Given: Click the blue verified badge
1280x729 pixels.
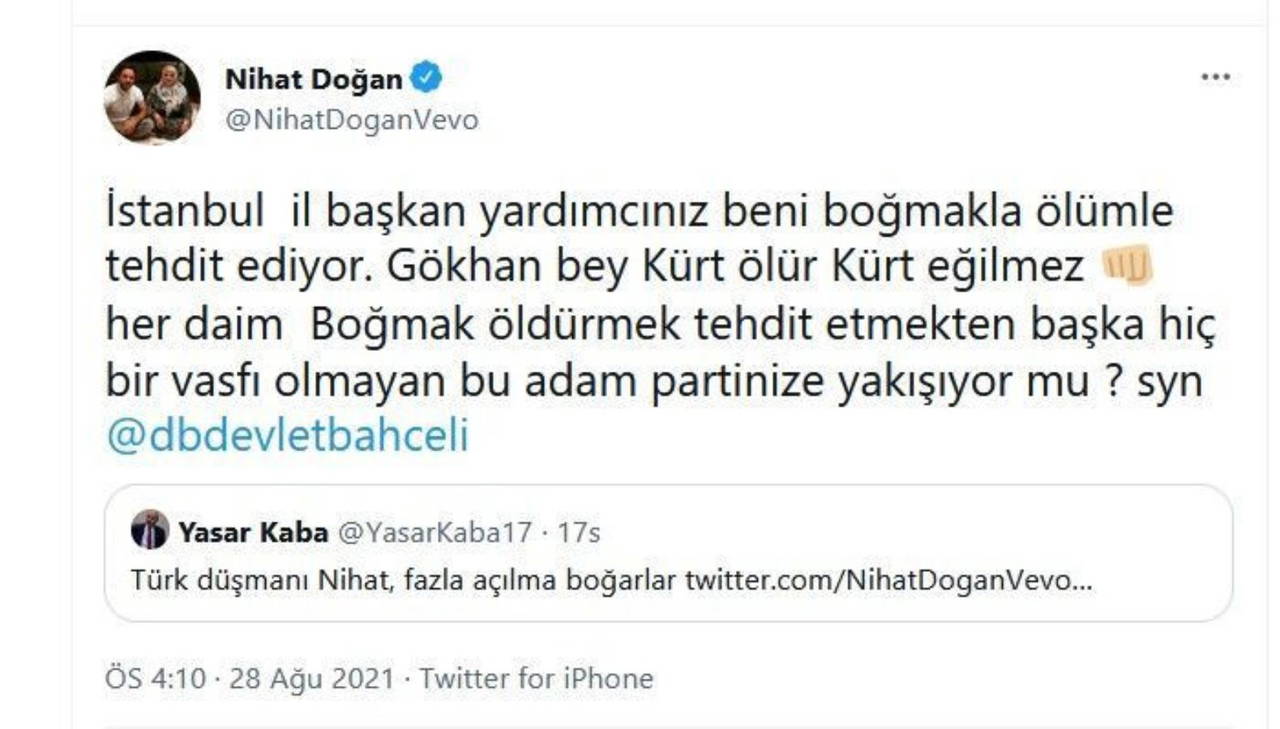Looking at the screenshot, I should click(x=427, y=77).
